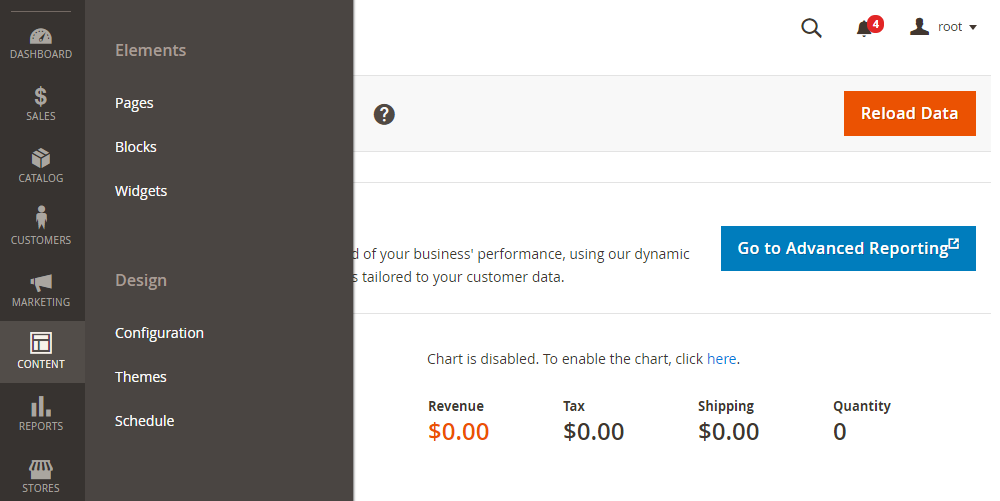Image resolution: width=1000 pixels, height=501 pixels.
Task: Expand the root user account dropdown
Action: (943, 27)
